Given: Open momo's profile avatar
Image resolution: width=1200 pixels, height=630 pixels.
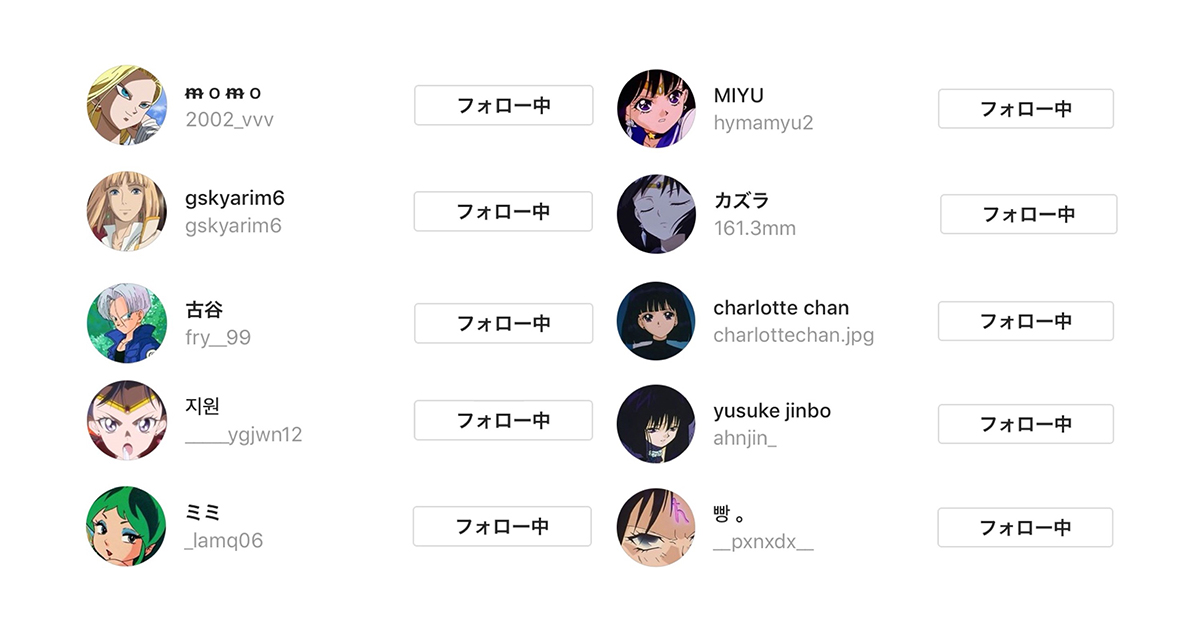Looking at the screenshot, I should 127,106.
